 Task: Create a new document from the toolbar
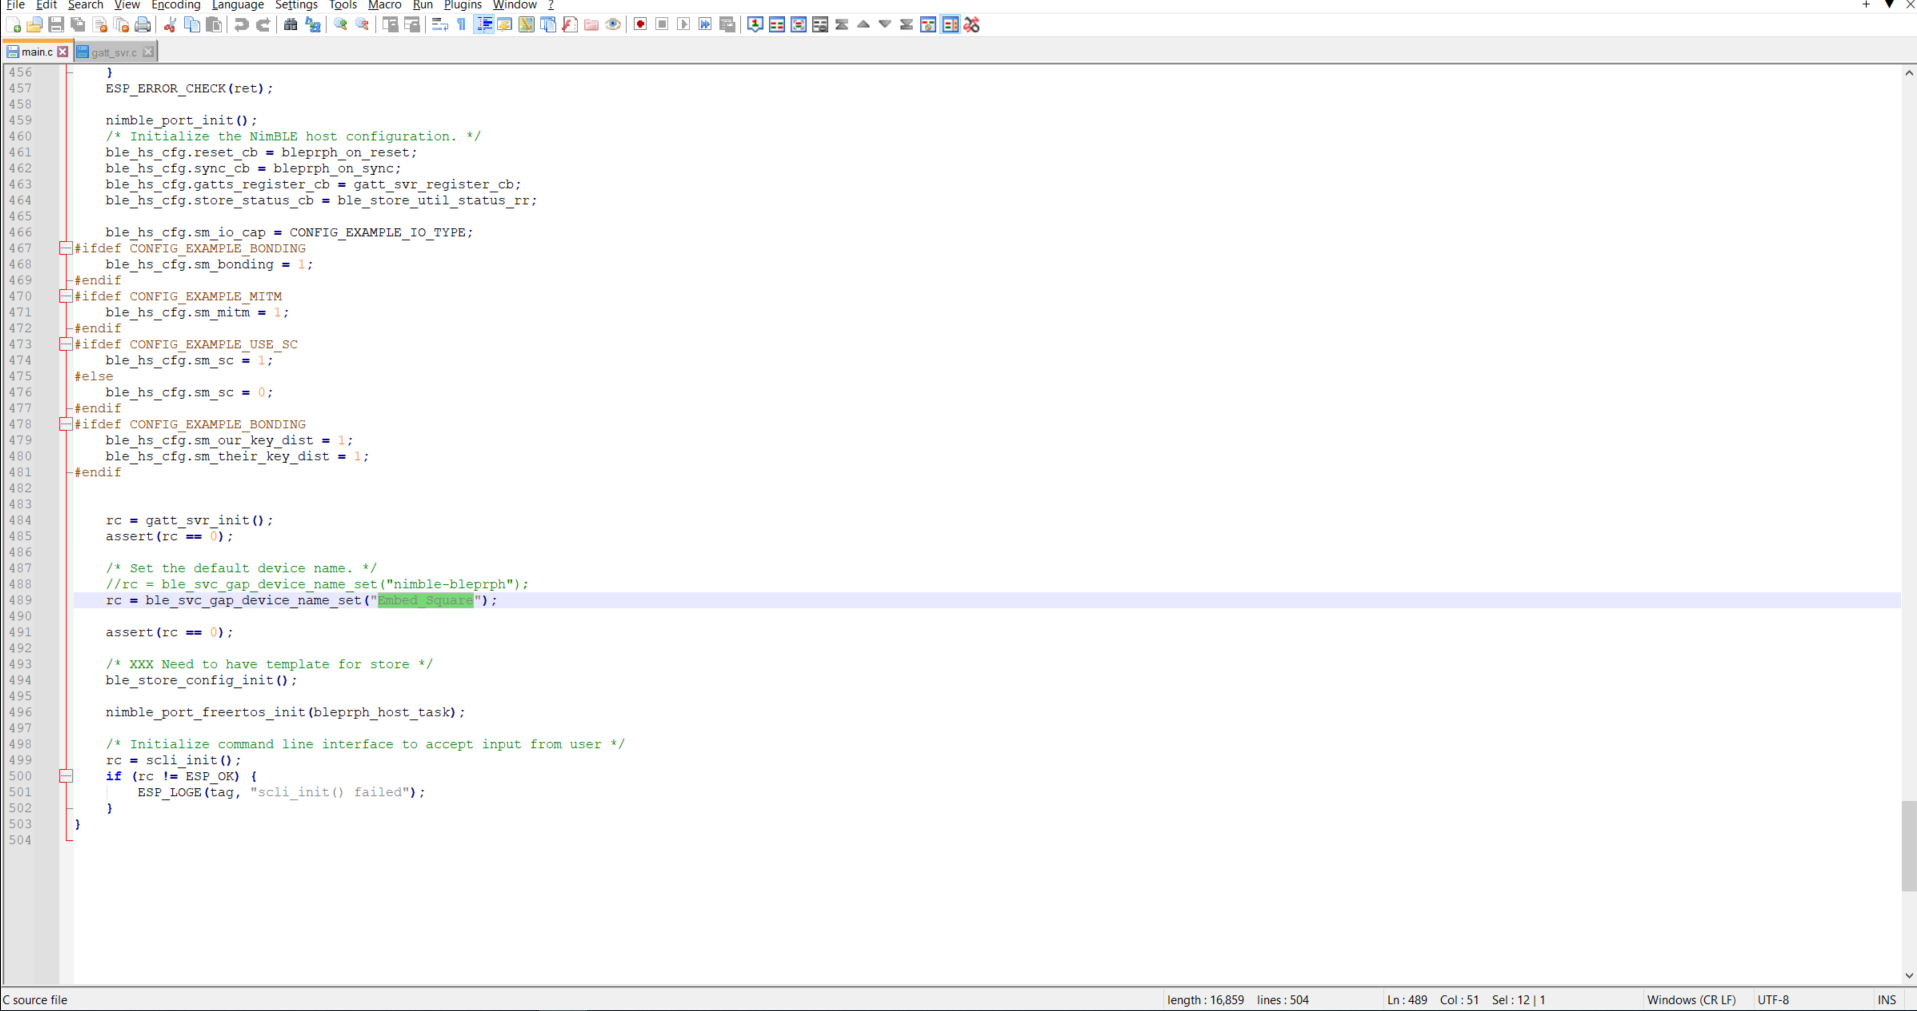[14, 25]
